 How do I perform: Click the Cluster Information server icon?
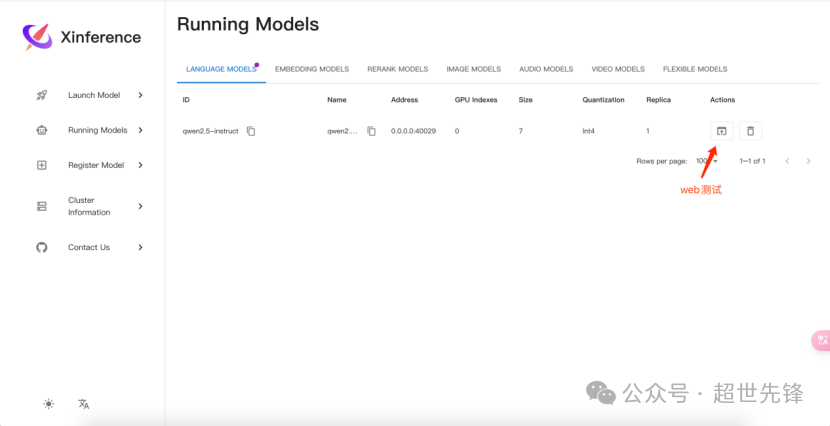tap(42, 206)
